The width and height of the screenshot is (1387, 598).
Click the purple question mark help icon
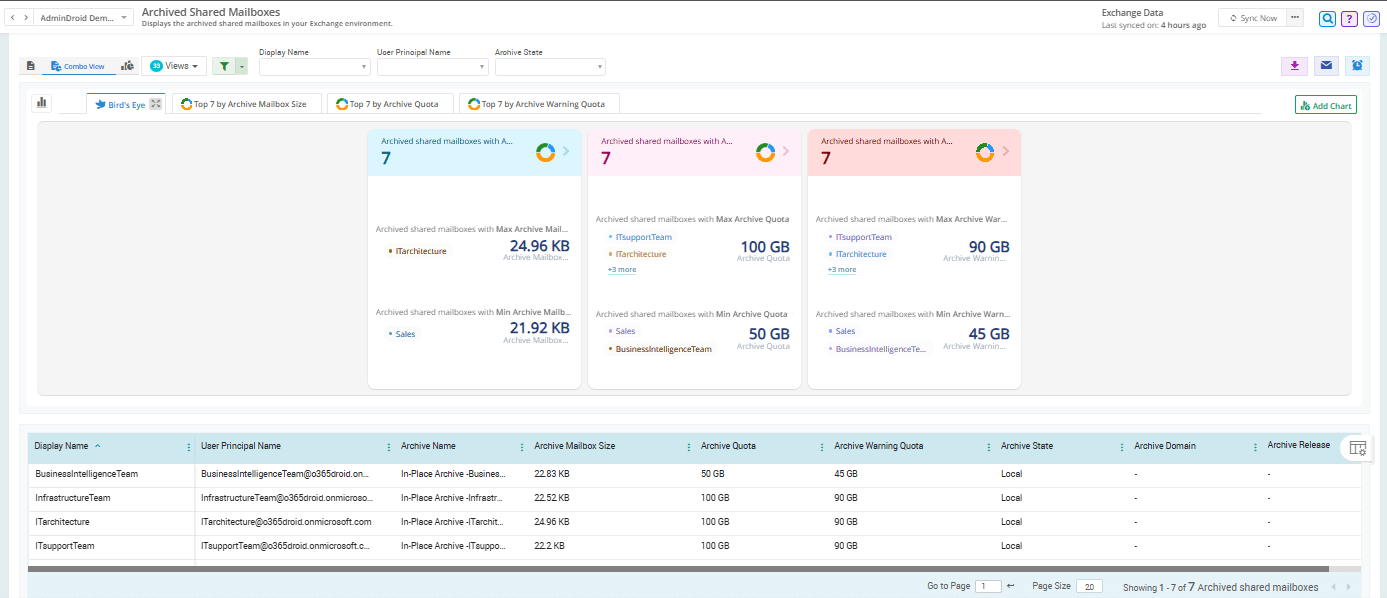click(1349, 18)
